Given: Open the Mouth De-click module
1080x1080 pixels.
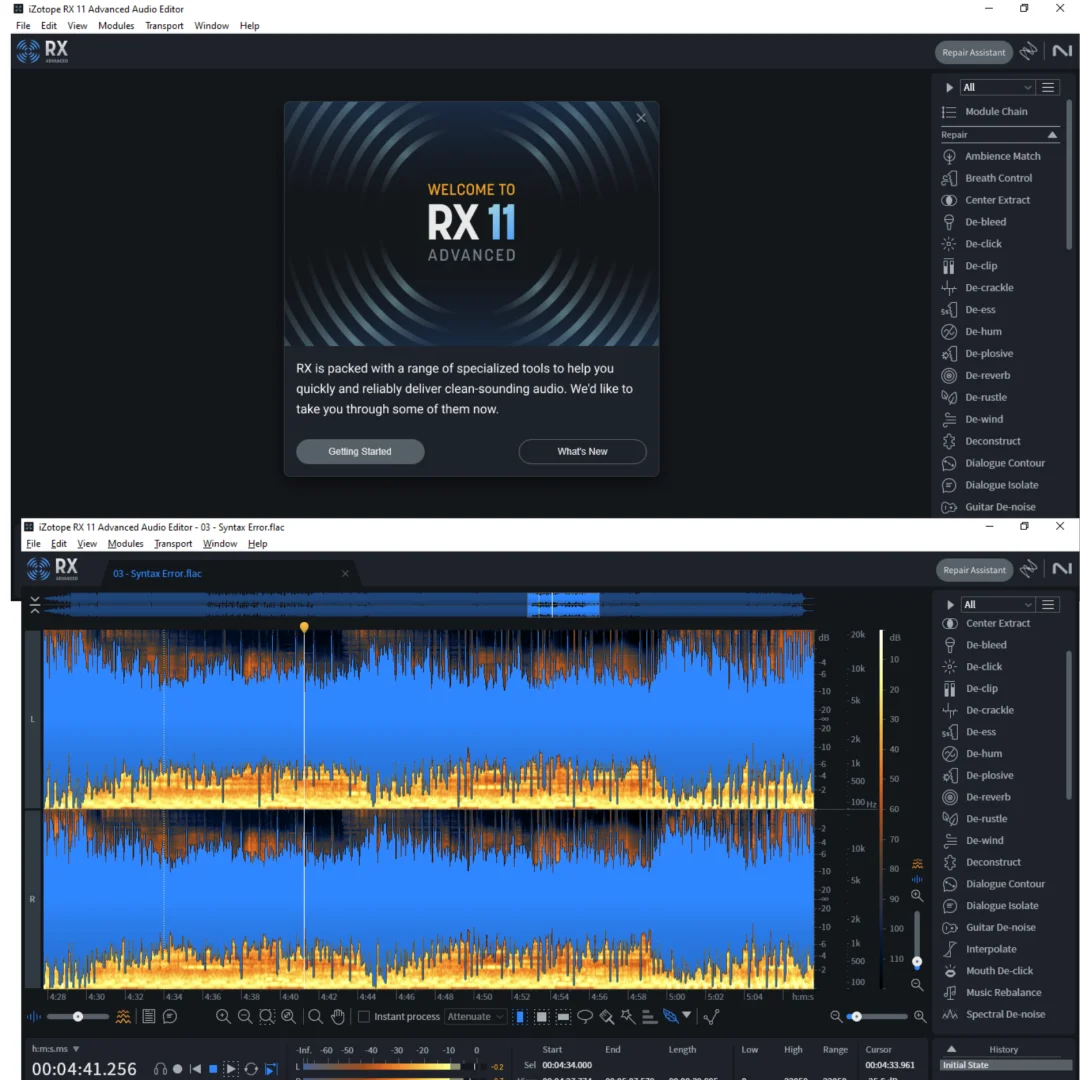Looking at the screenshot, I should [999, 971].
